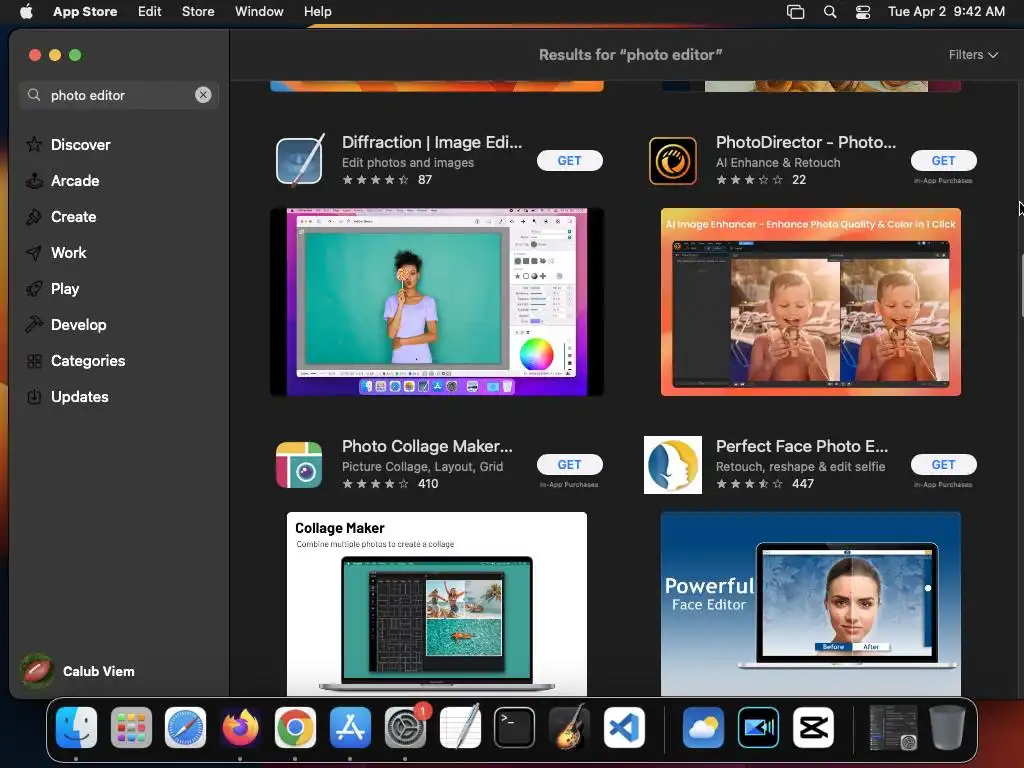Open the Updates section

click(x=67, y=396)
